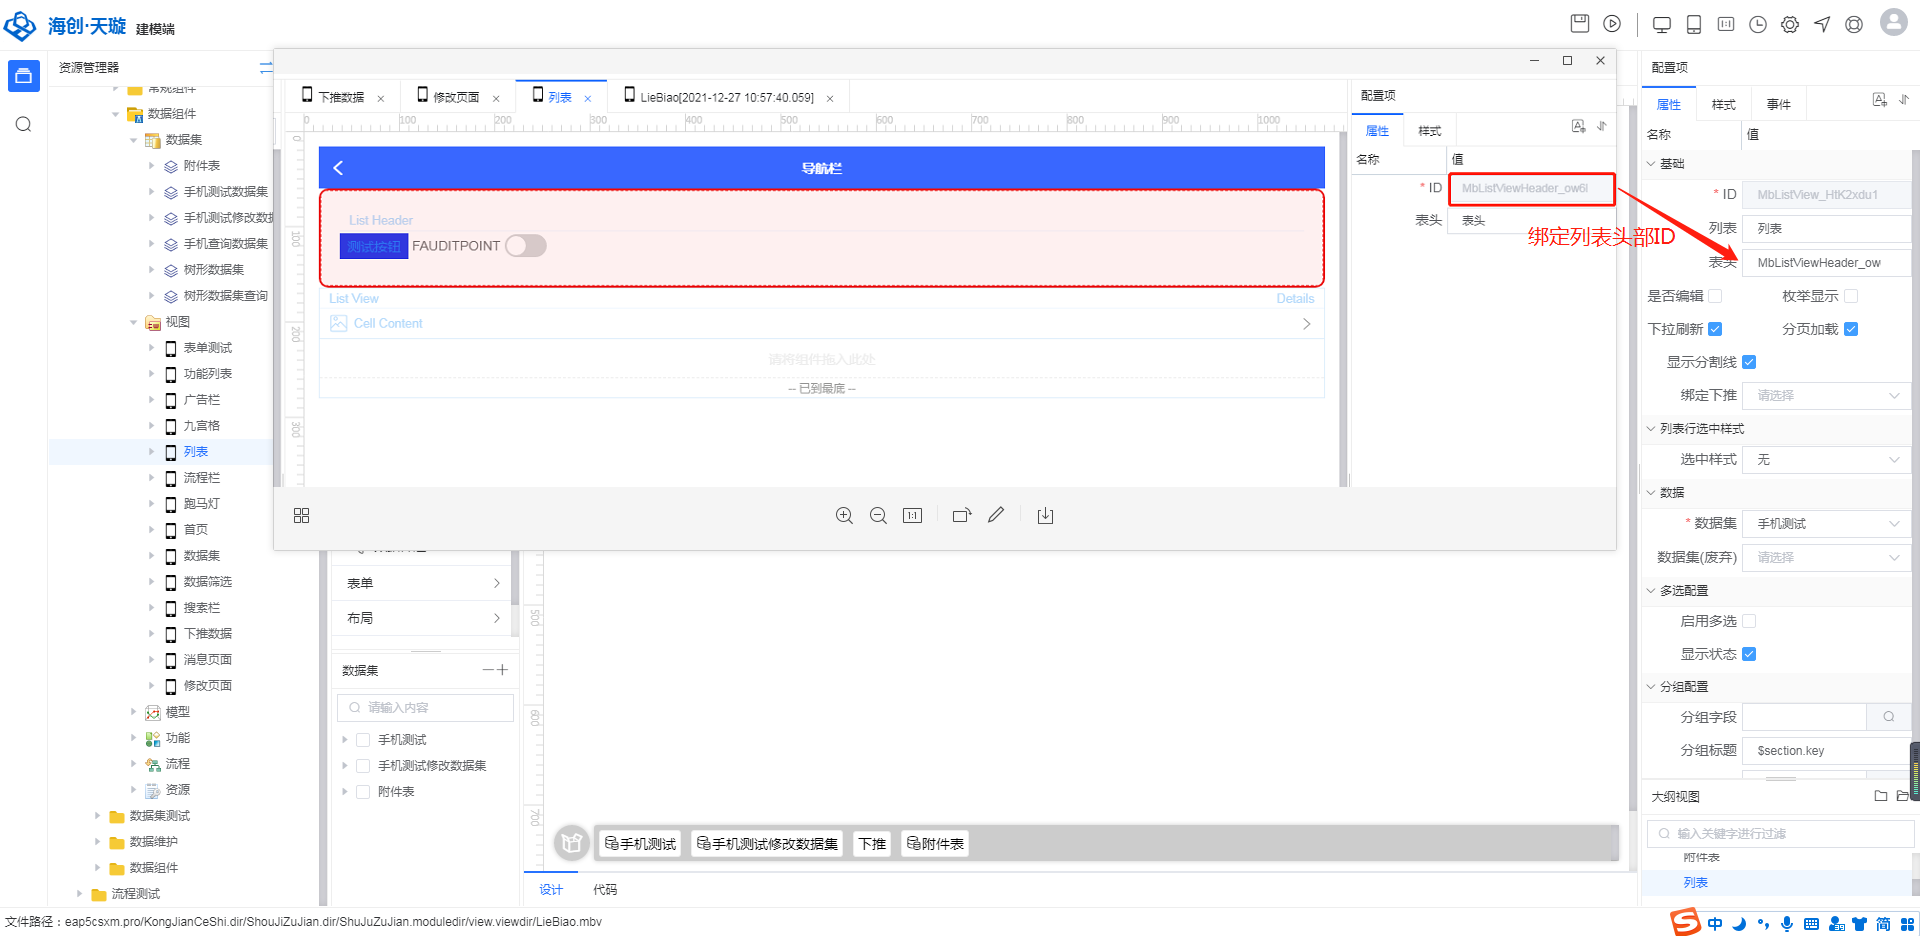
Task: Click the run/play icon in top toolbar
Action: [1612, 24]
